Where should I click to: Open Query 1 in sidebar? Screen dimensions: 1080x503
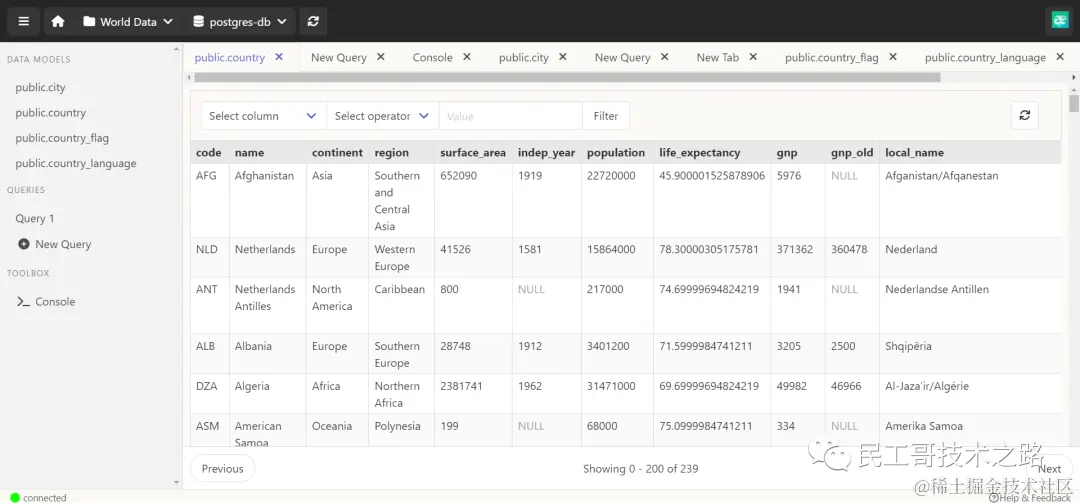click(34, 218)
